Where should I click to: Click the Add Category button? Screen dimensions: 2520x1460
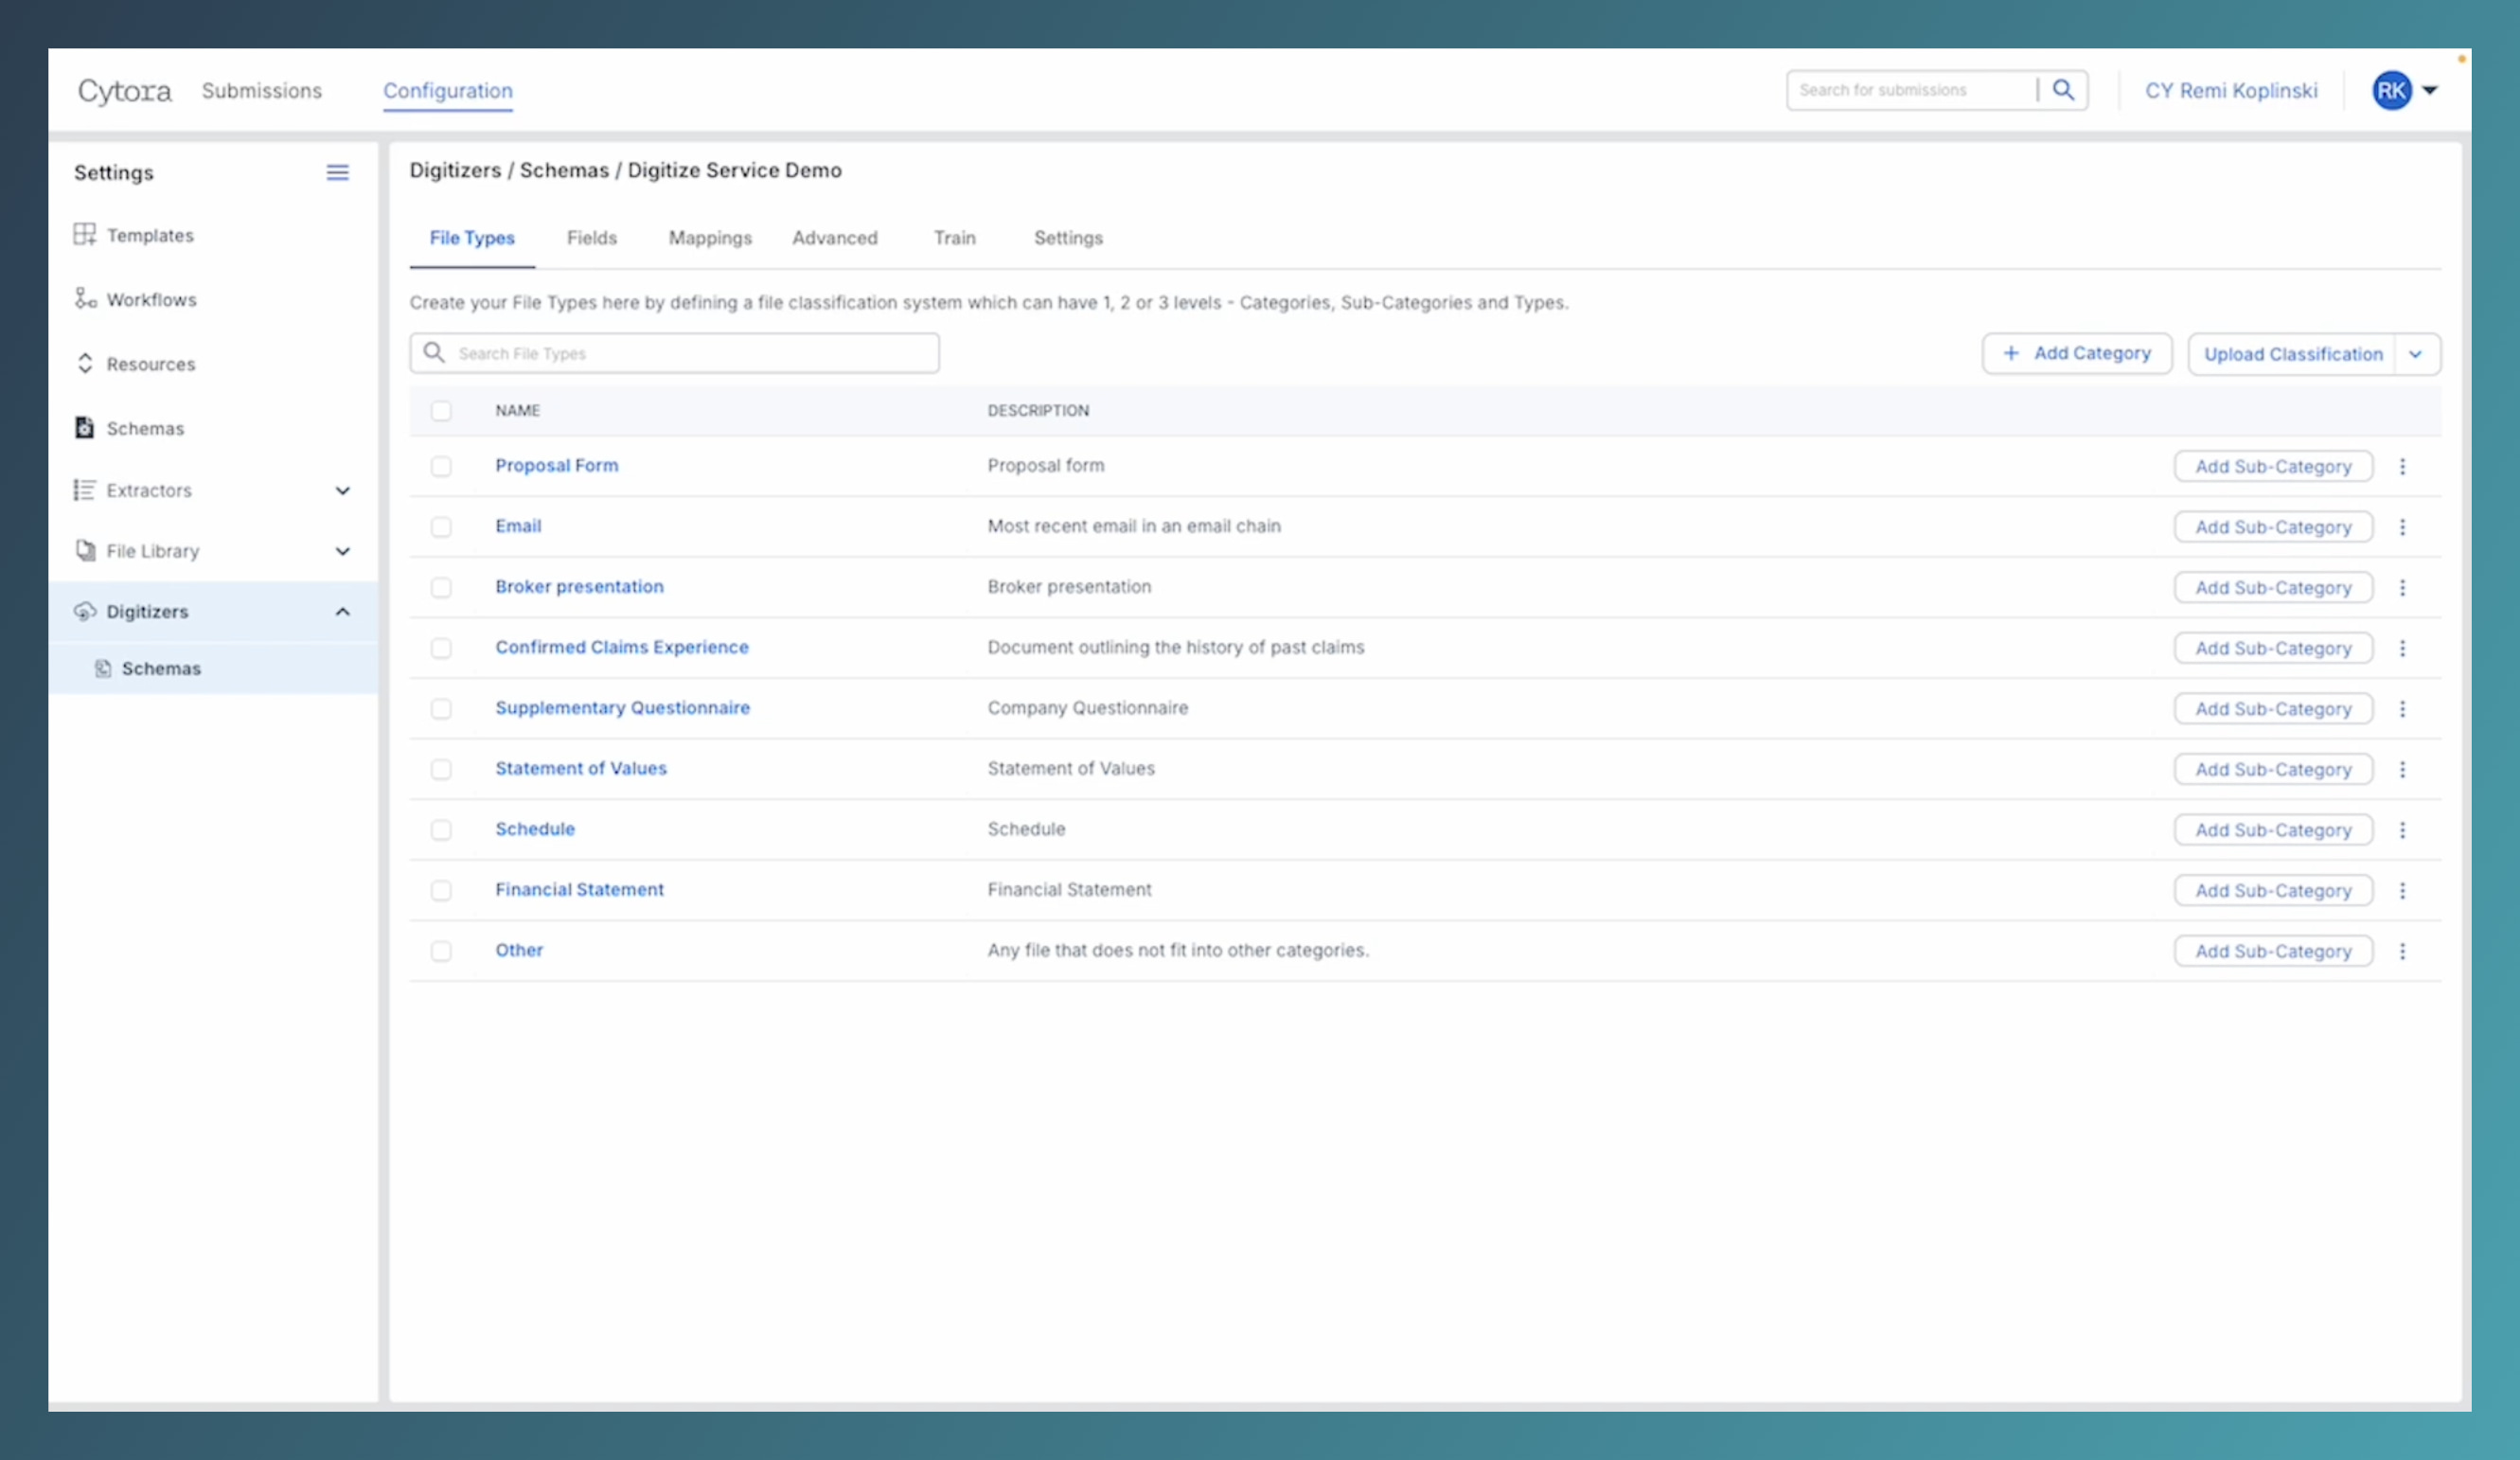[2077, 354]
